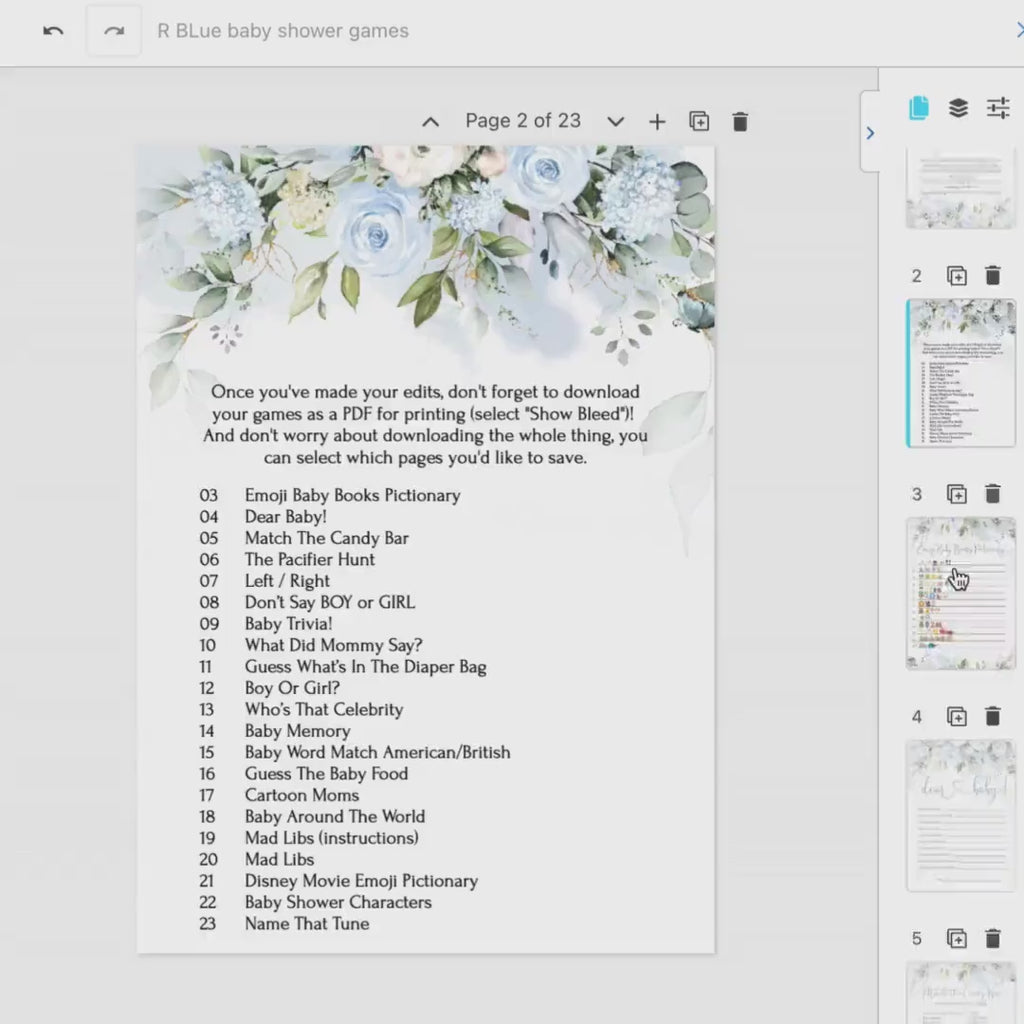The height and width of the screenshot is (1024, 1024).
Task: Edit the R BLue baby shower games title
Action: click(280, 30)
